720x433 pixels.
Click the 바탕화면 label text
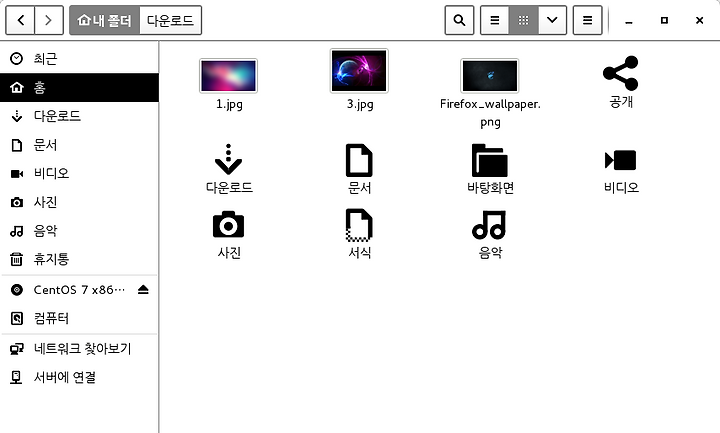(x=490, y=187)
